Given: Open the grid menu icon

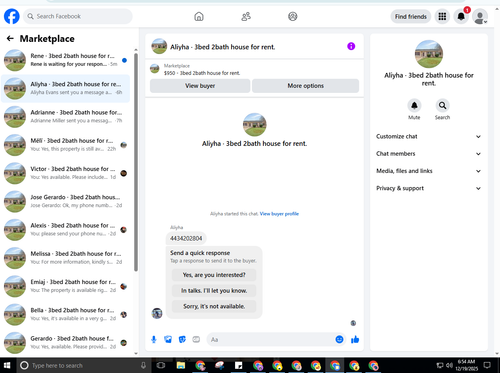Looking at the screenshot, I should tap(442, 16).
